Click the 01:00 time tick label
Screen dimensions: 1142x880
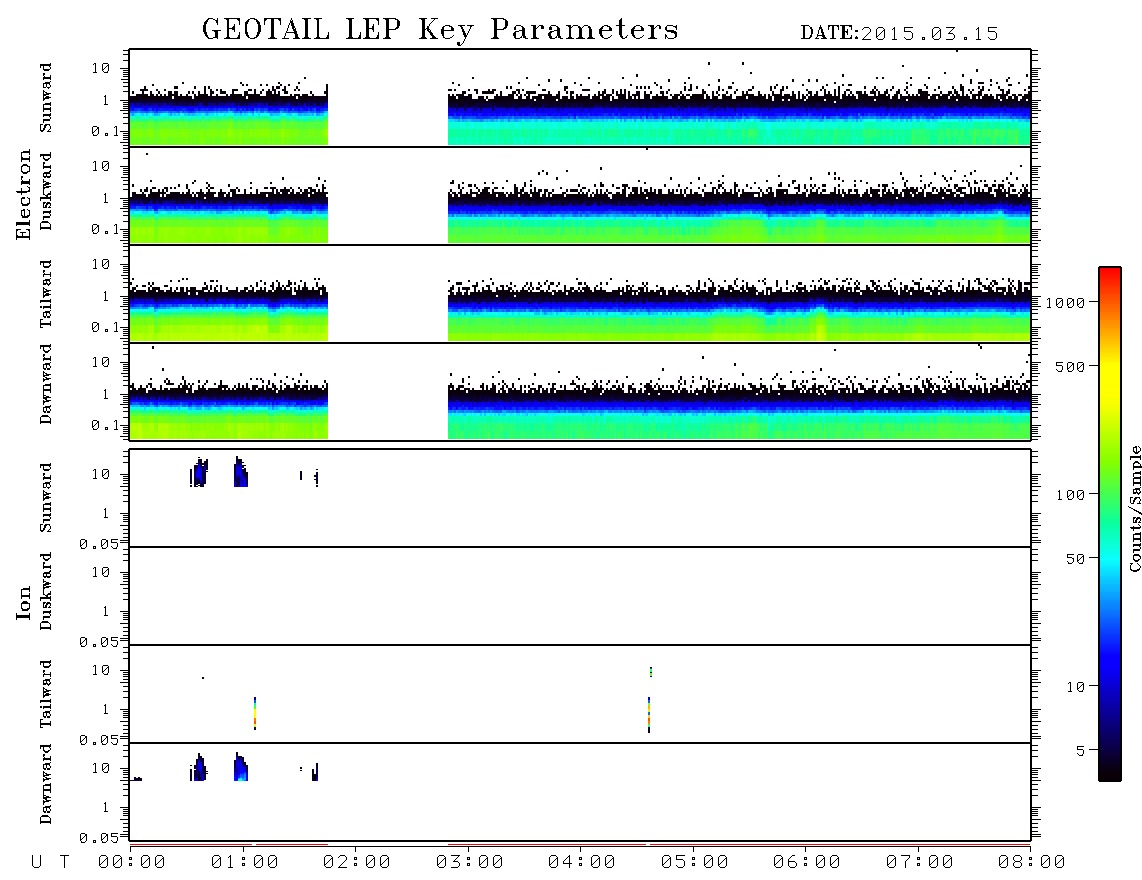tap(245, 863)
